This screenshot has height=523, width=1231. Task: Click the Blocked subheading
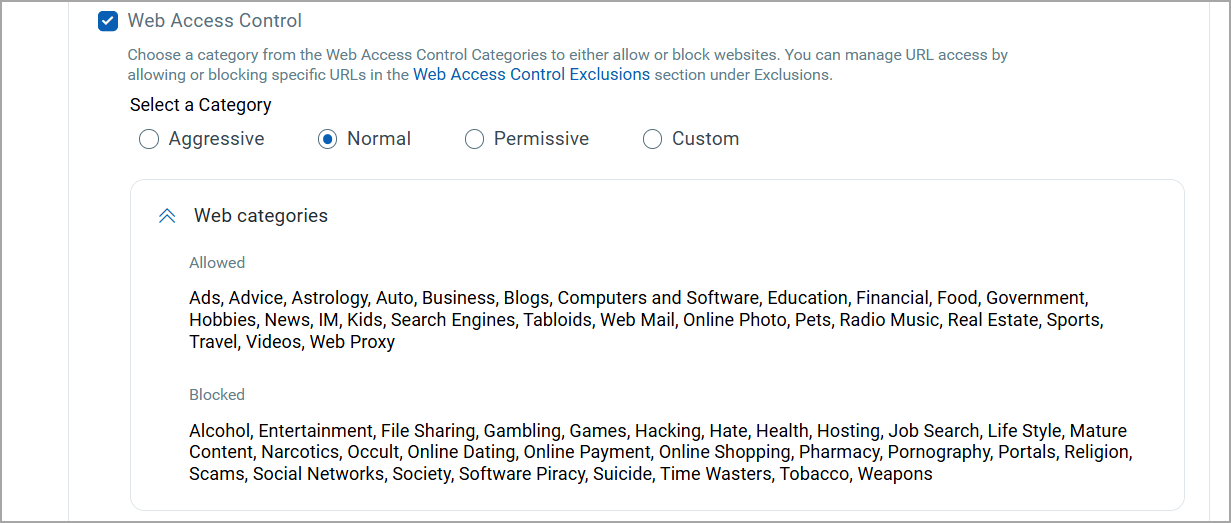pos(217,395)
